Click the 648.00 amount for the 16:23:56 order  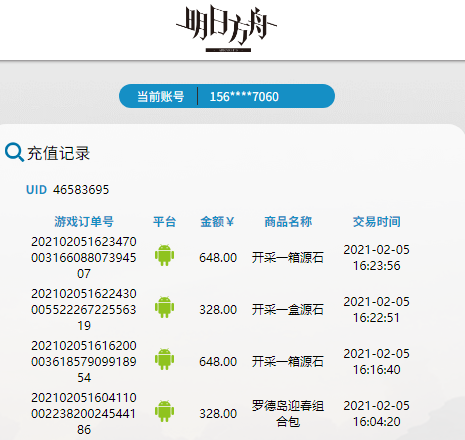click(x=218, y=257)
